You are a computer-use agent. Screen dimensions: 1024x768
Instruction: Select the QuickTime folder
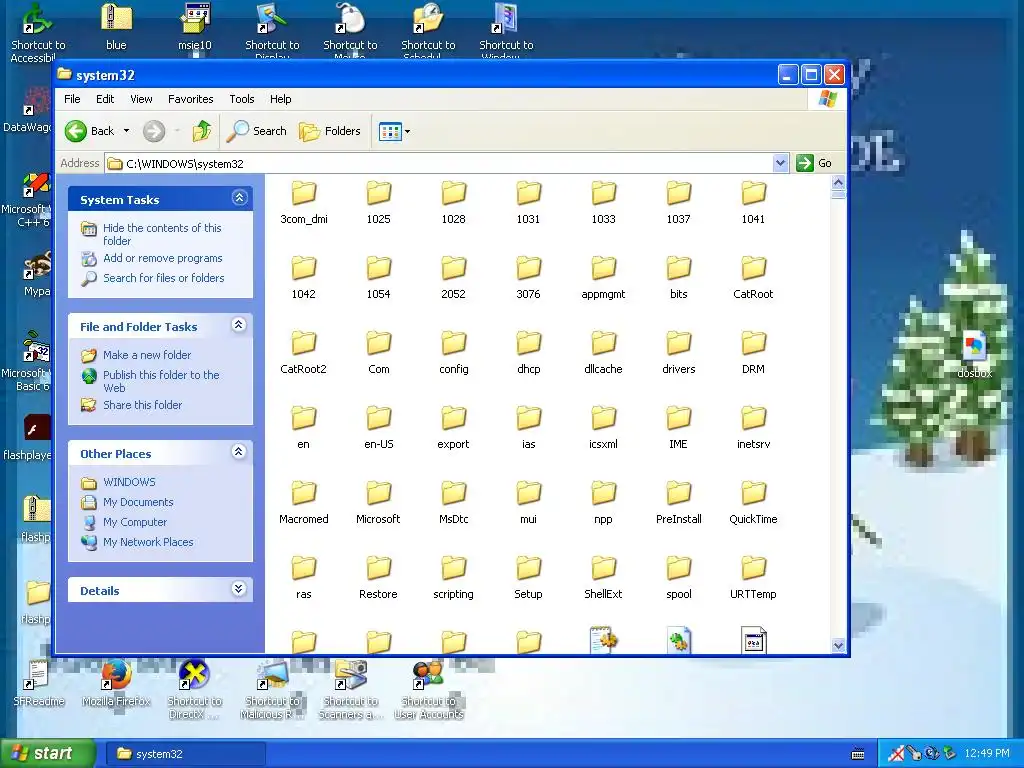click(x=753, y=504)
